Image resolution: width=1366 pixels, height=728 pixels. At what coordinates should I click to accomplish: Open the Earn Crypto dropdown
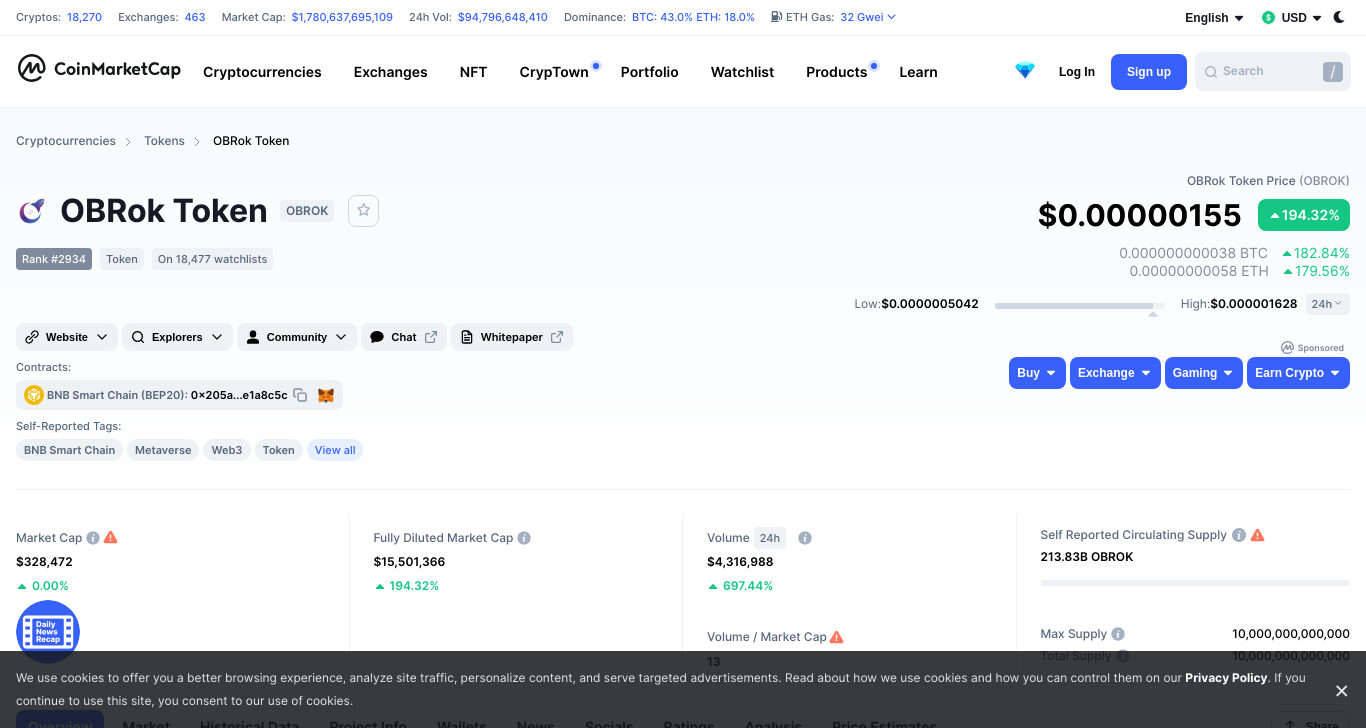(1298, 373)
